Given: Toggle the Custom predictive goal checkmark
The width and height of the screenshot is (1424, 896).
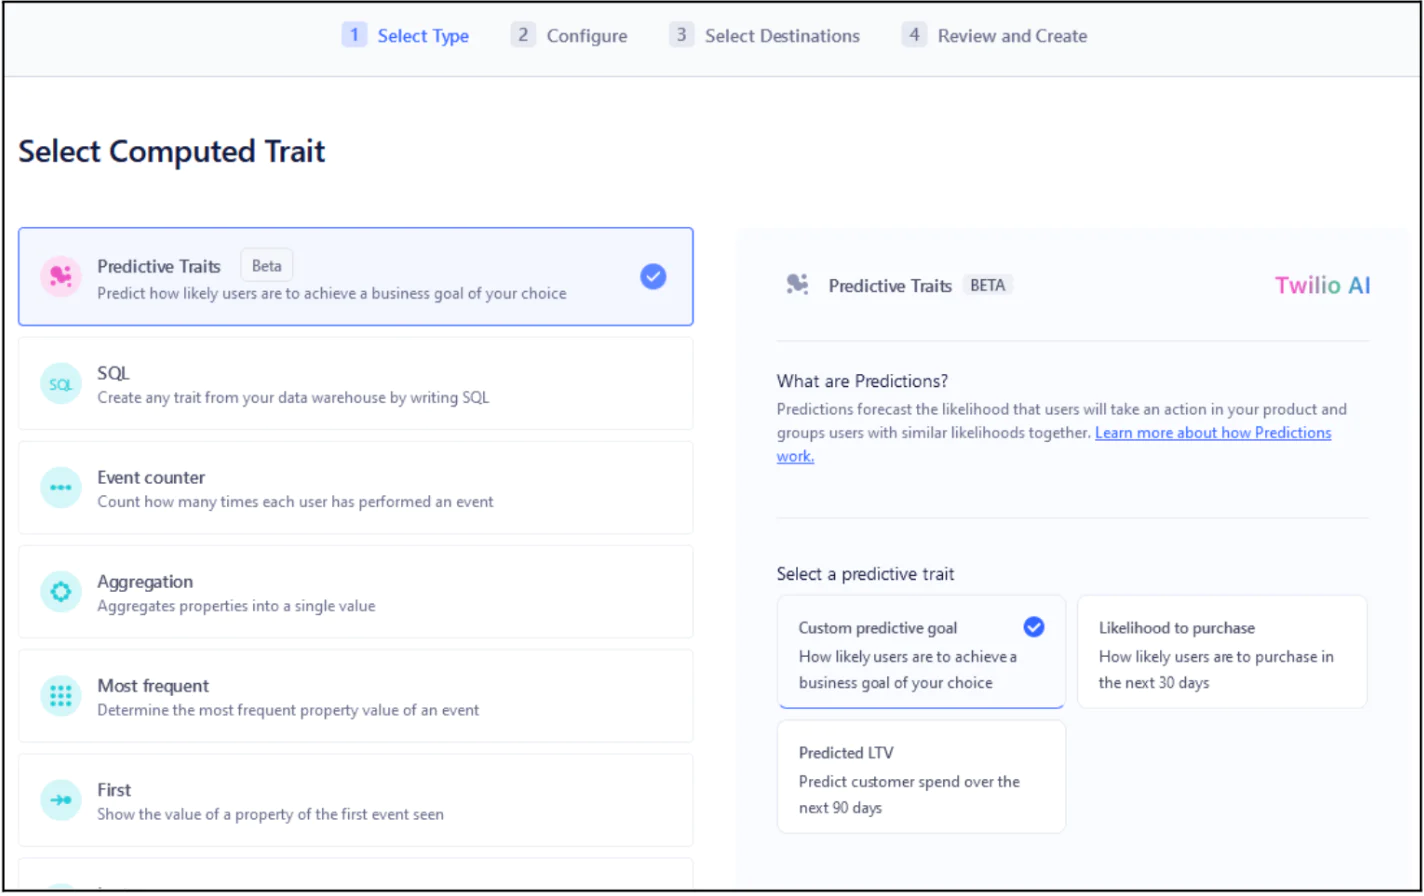Looking at the screenshot, I should [x=1034, y=627].
